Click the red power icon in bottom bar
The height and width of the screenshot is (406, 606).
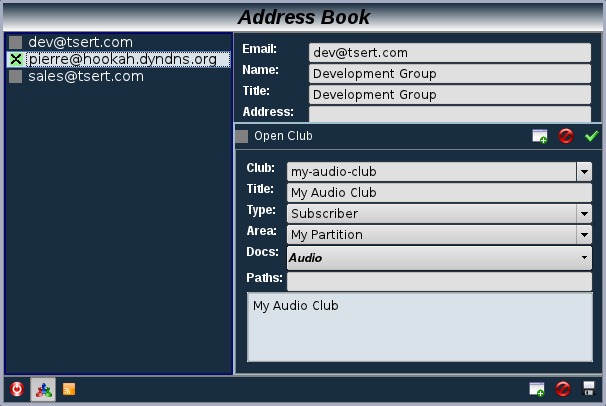(x=17, y=389)
